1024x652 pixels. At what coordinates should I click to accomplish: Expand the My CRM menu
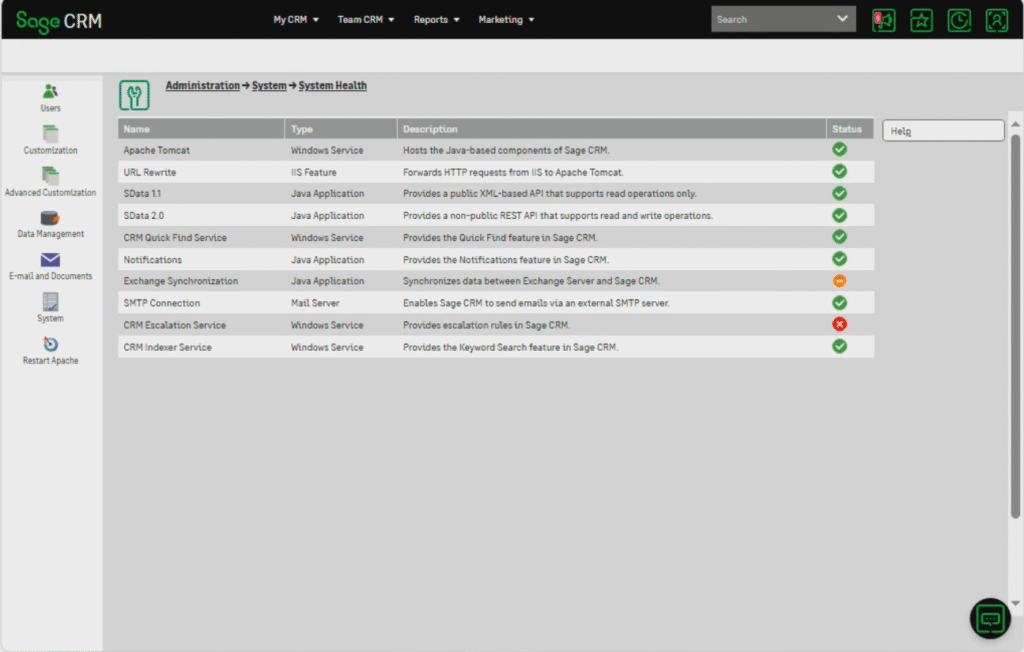(x=296, y=20)
